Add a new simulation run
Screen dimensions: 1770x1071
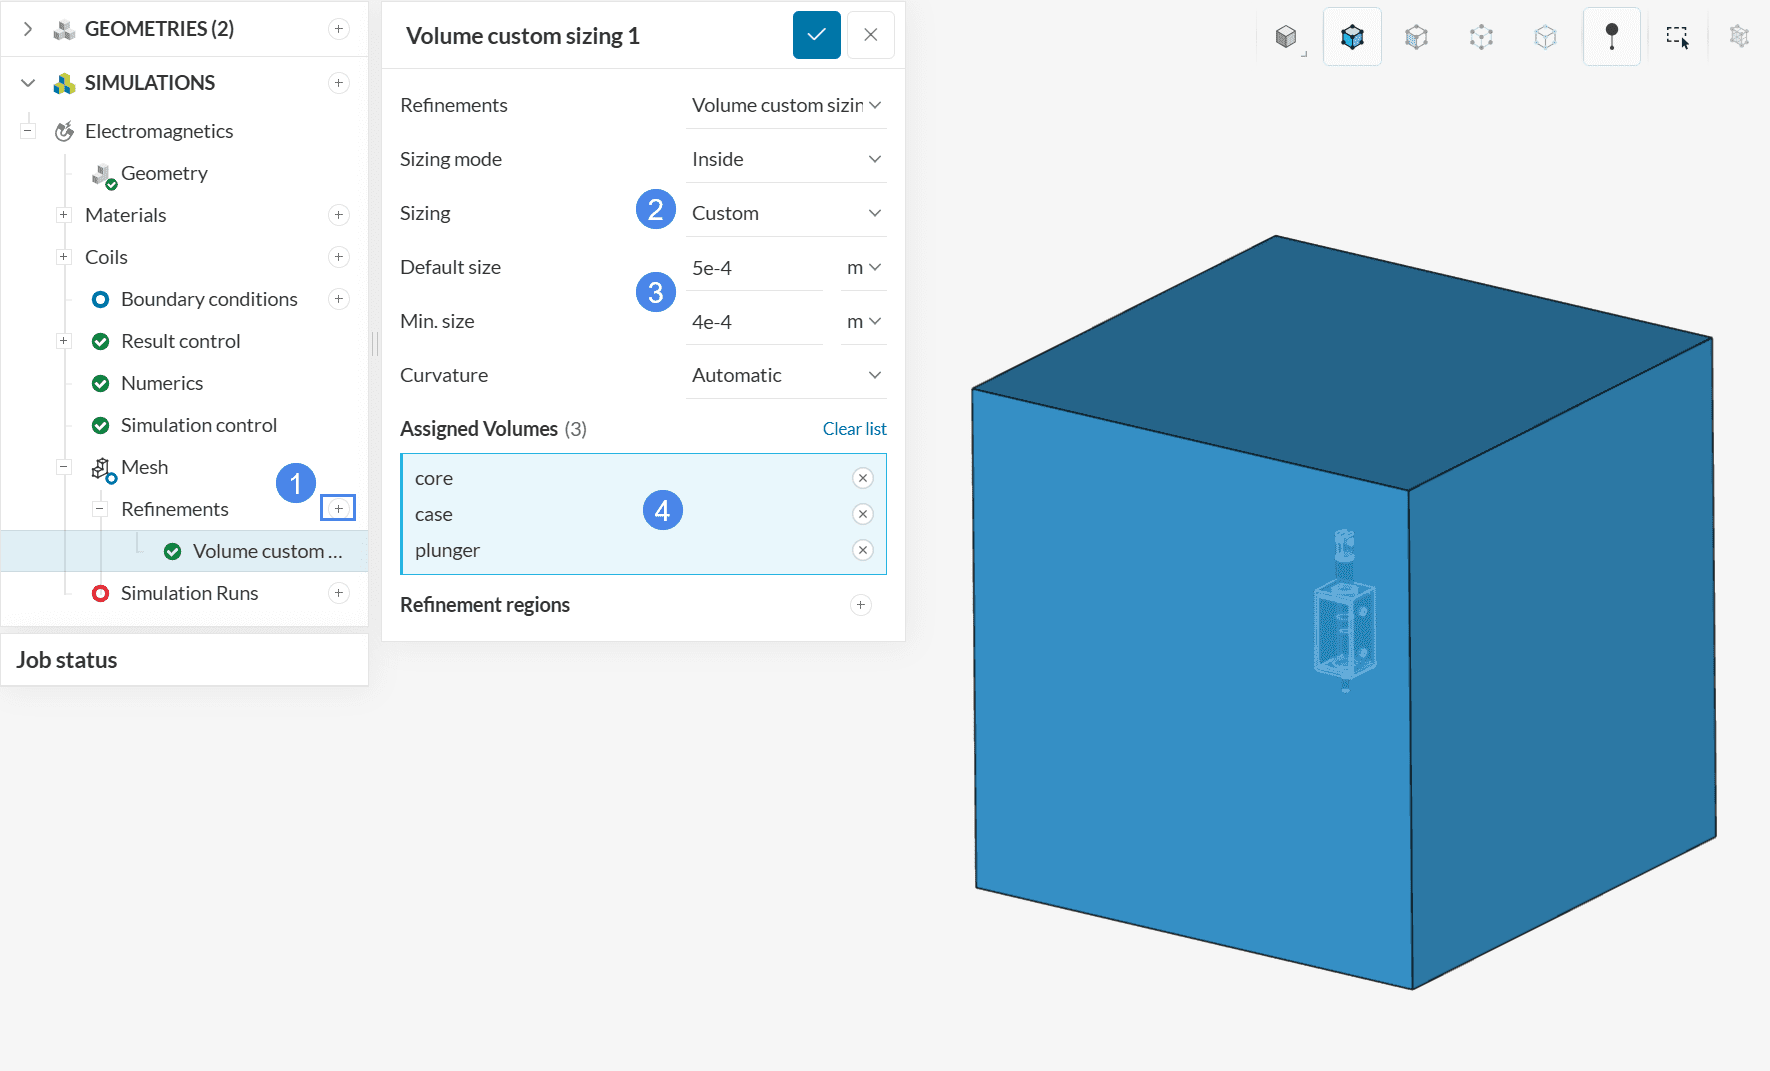[x=339, y=593]
